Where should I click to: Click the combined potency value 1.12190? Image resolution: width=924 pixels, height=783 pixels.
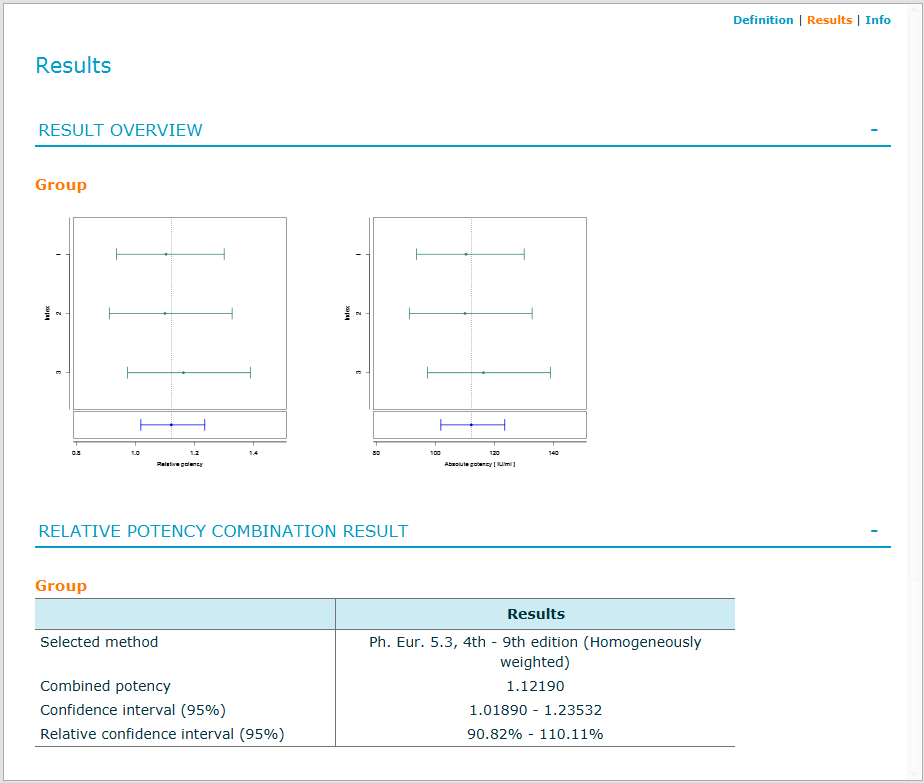point(535,686)
